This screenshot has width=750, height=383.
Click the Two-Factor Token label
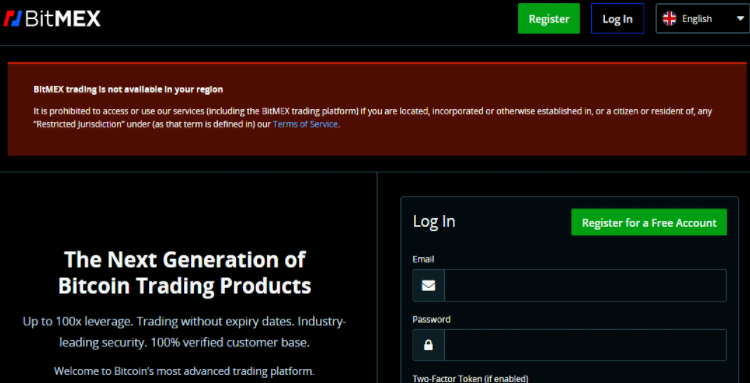coord(470,379)
